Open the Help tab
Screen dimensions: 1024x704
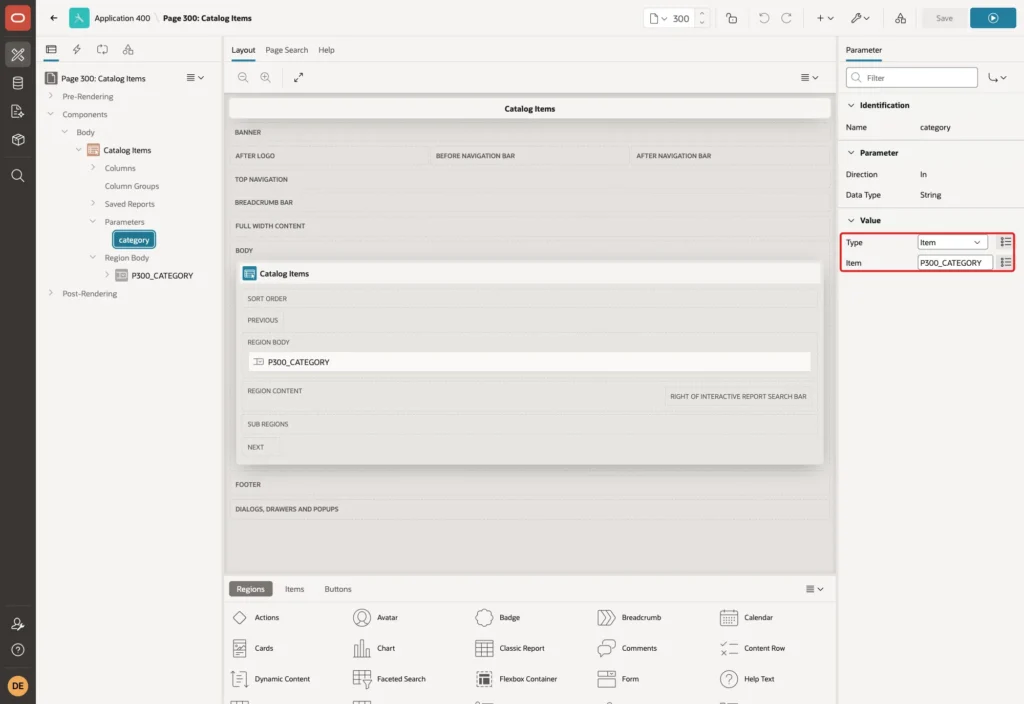(327, 50)
